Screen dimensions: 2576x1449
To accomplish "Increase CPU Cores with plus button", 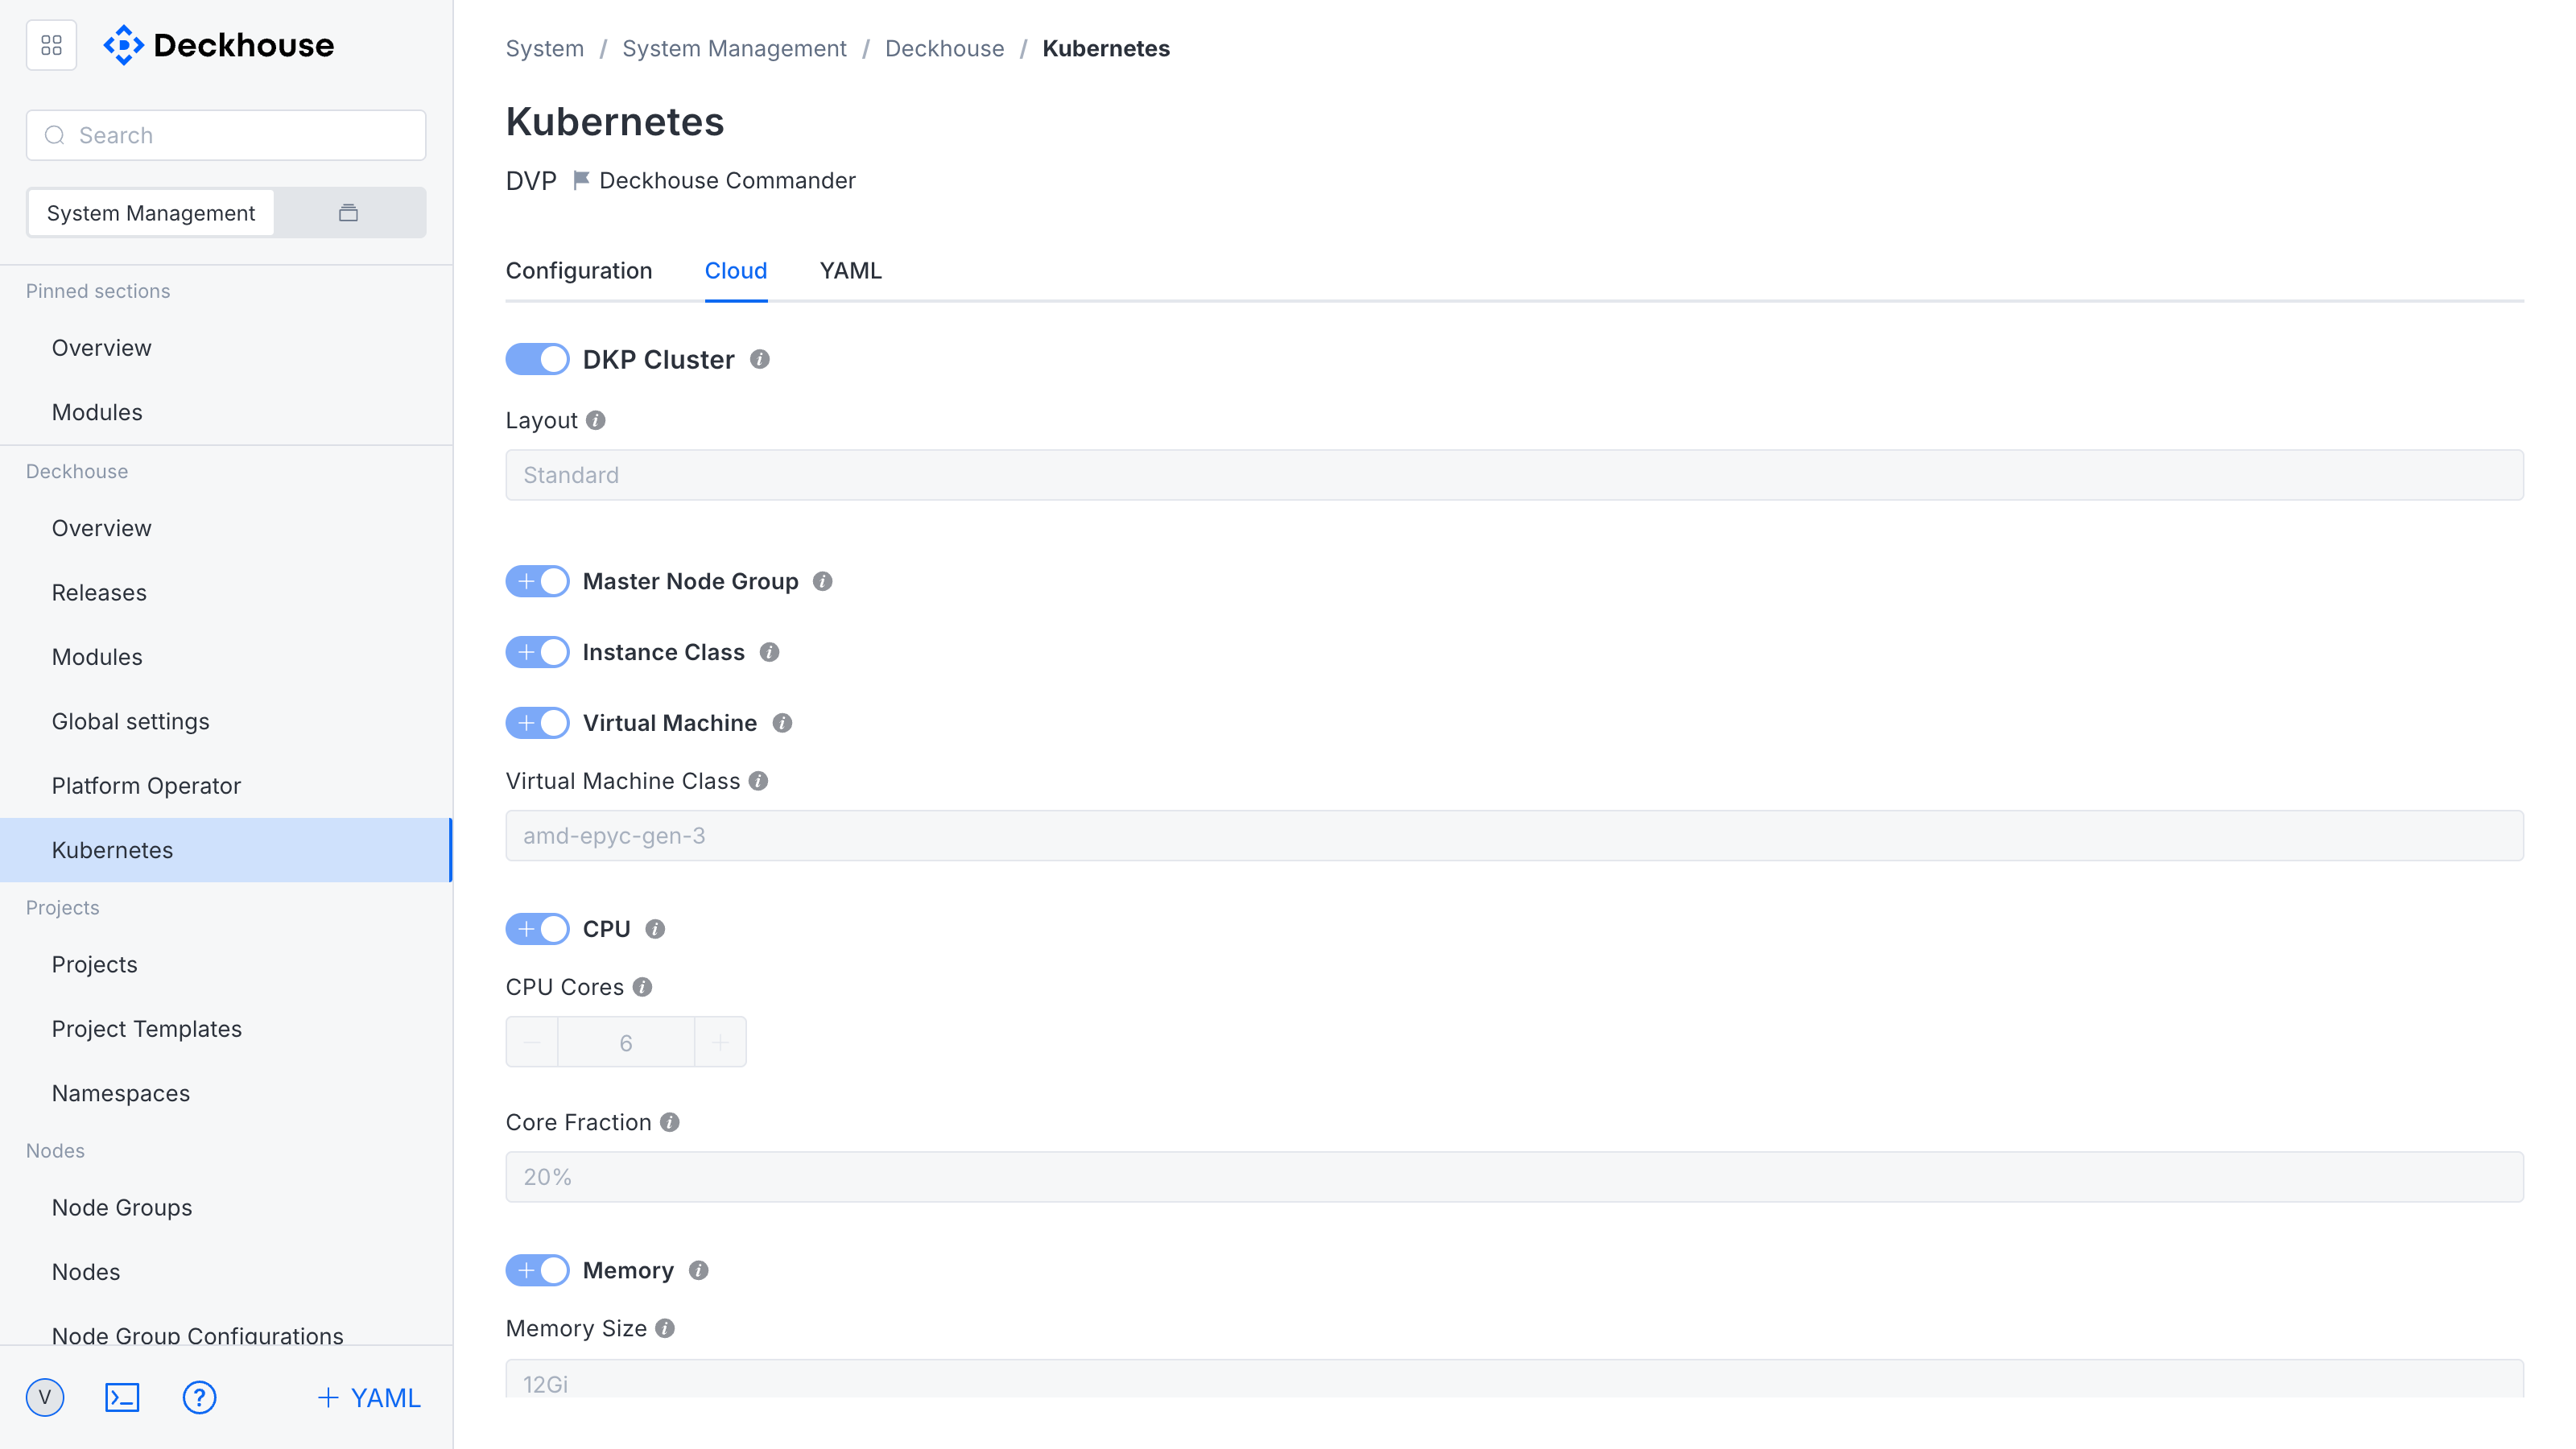I will tap(720, 1042).
